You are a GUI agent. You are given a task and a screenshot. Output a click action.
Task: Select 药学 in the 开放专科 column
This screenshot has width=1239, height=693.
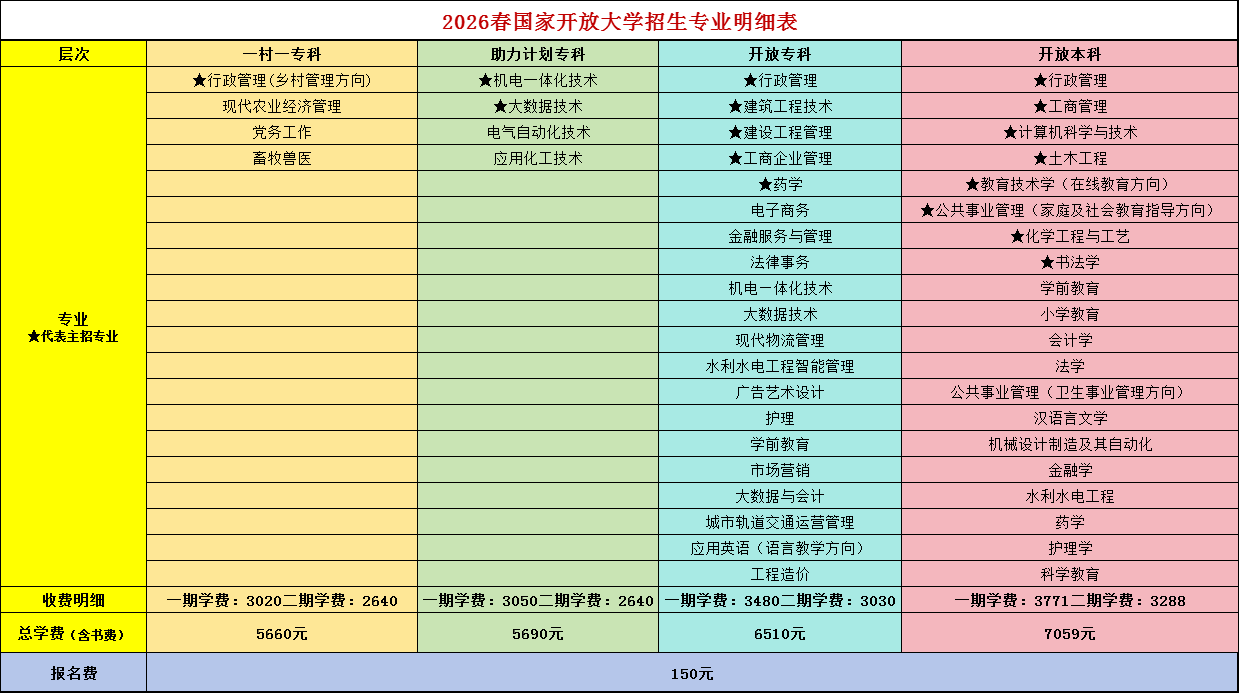click(780, 183)
